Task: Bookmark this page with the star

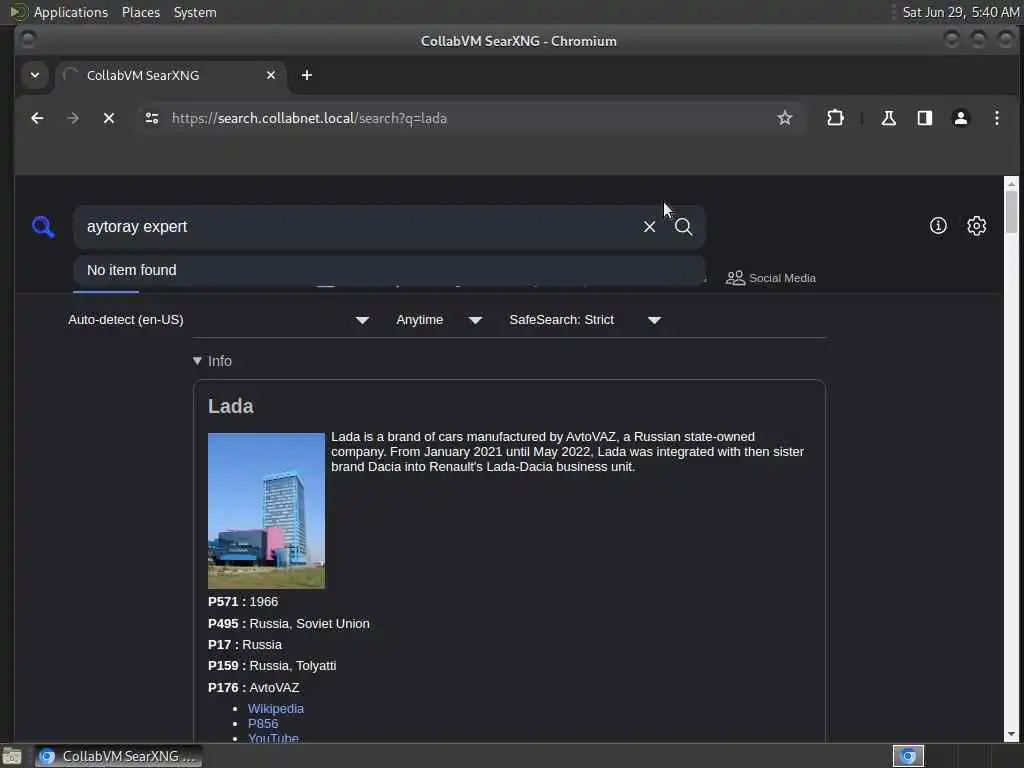Action: 784,118
